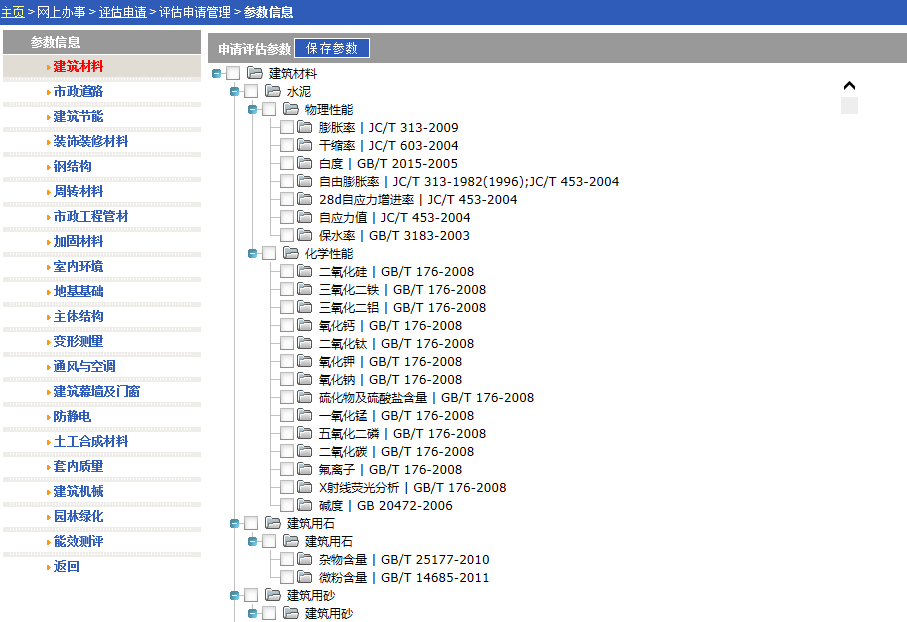Click folder icon beside 化学性能
Screen dimensions: 907x622
[291, 254]
